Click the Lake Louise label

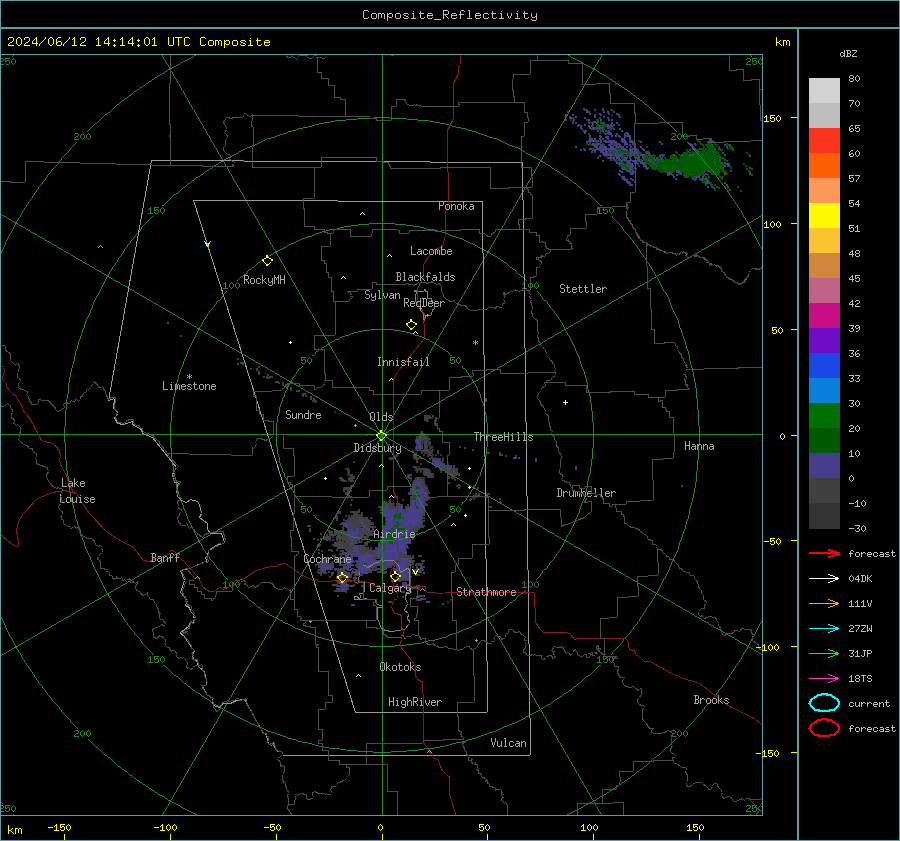[77, 491]
